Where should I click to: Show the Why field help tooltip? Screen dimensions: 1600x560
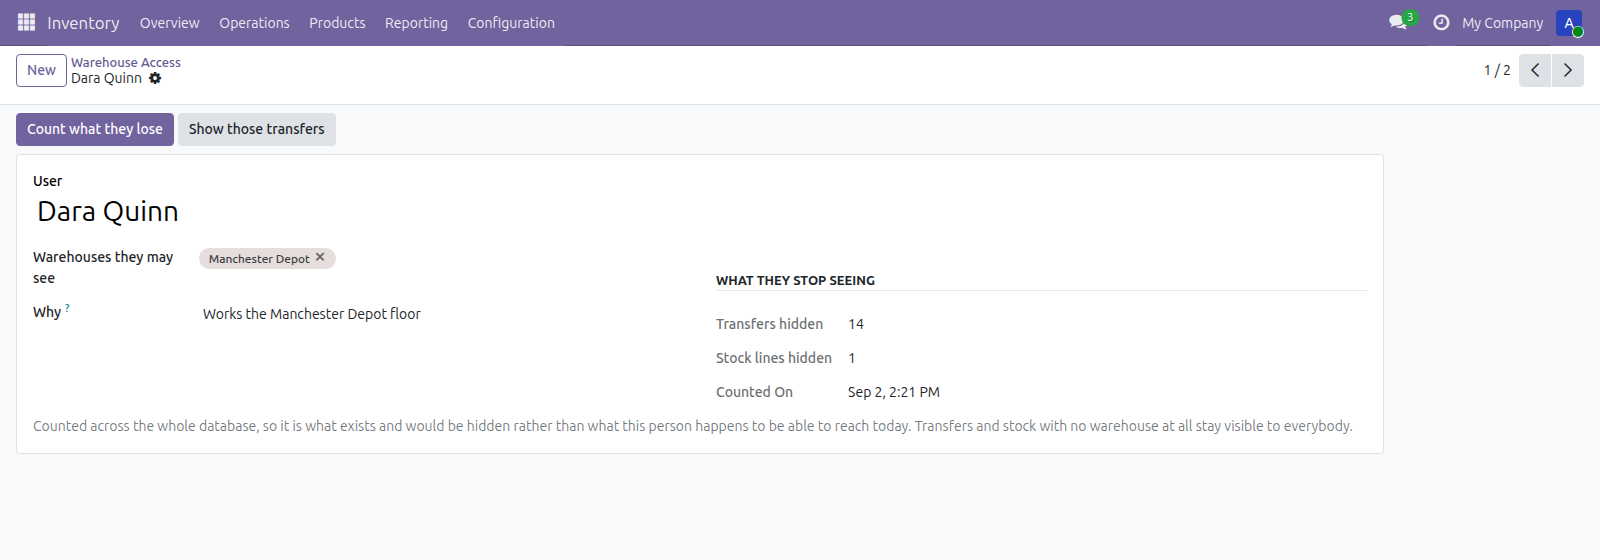tap(67, 307)
